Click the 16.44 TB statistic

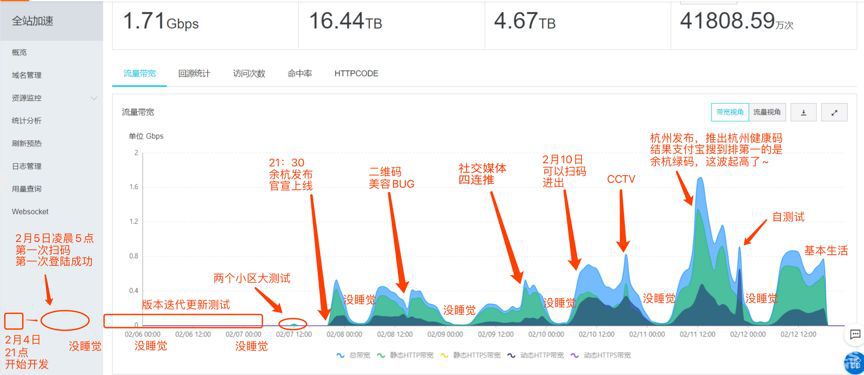[345, 21]
